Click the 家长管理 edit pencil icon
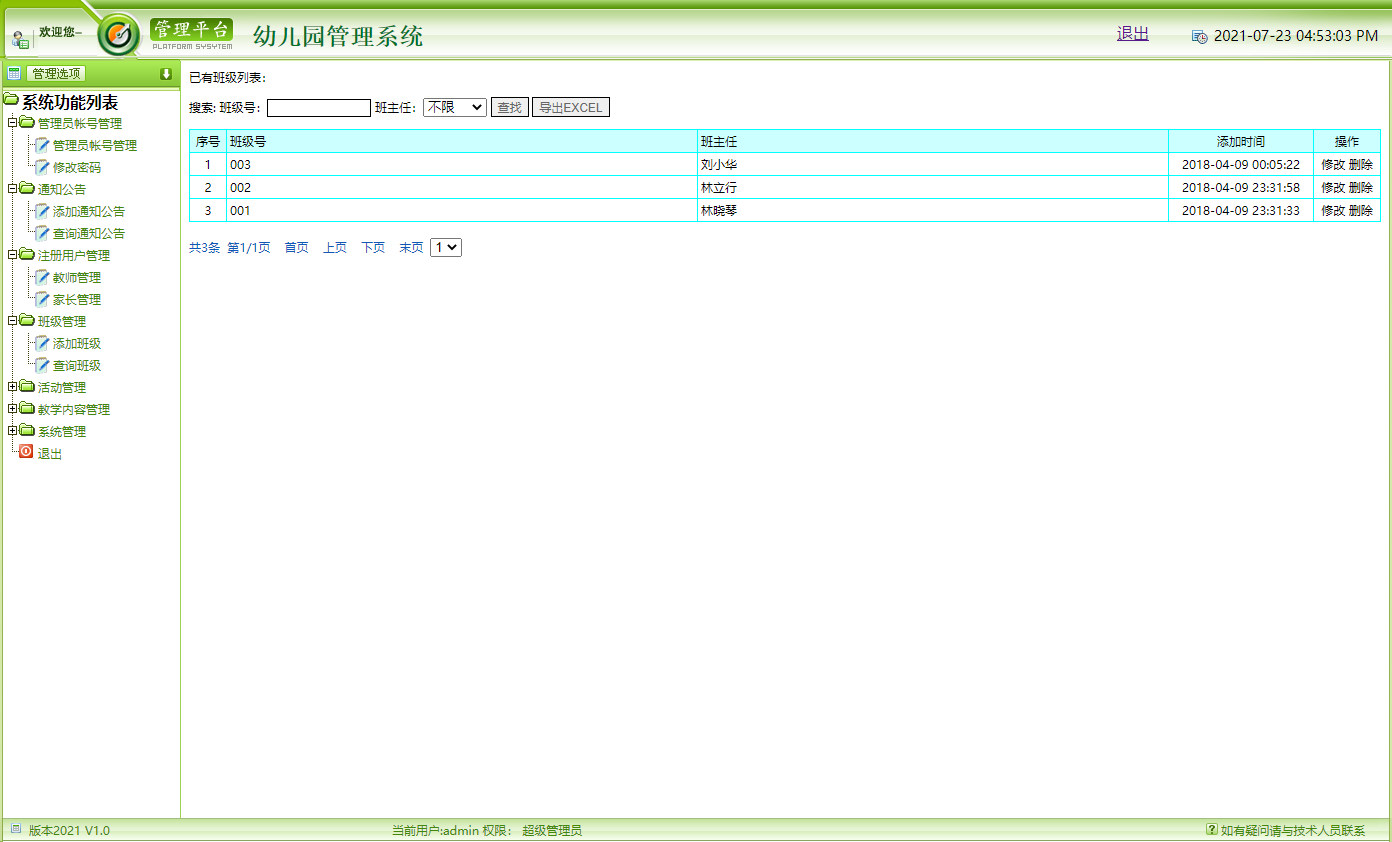1392x842 pixels. pos(43,299)
